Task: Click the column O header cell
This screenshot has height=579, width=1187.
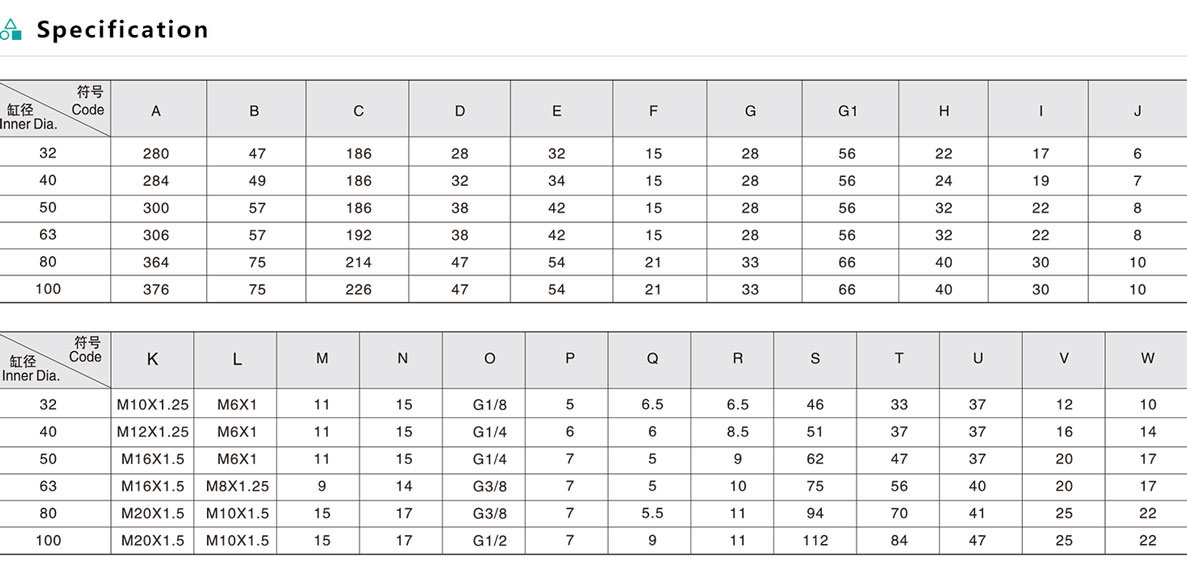Action: click(x=489, y=359)
